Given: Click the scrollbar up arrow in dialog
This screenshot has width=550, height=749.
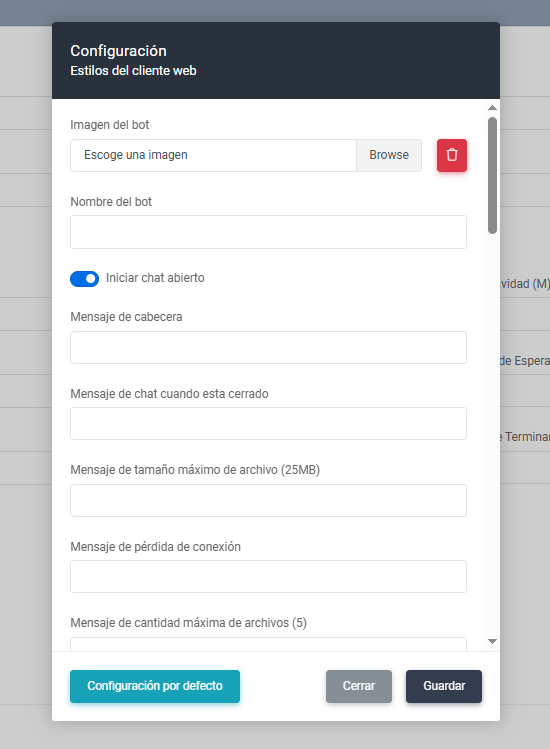Looking at the screenshot, I should 492,108.
